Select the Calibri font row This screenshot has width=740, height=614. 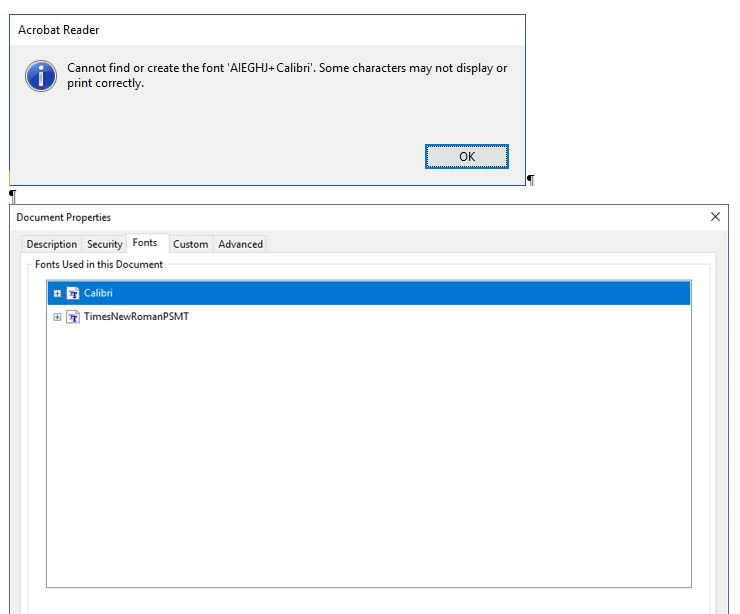(369, 293)
